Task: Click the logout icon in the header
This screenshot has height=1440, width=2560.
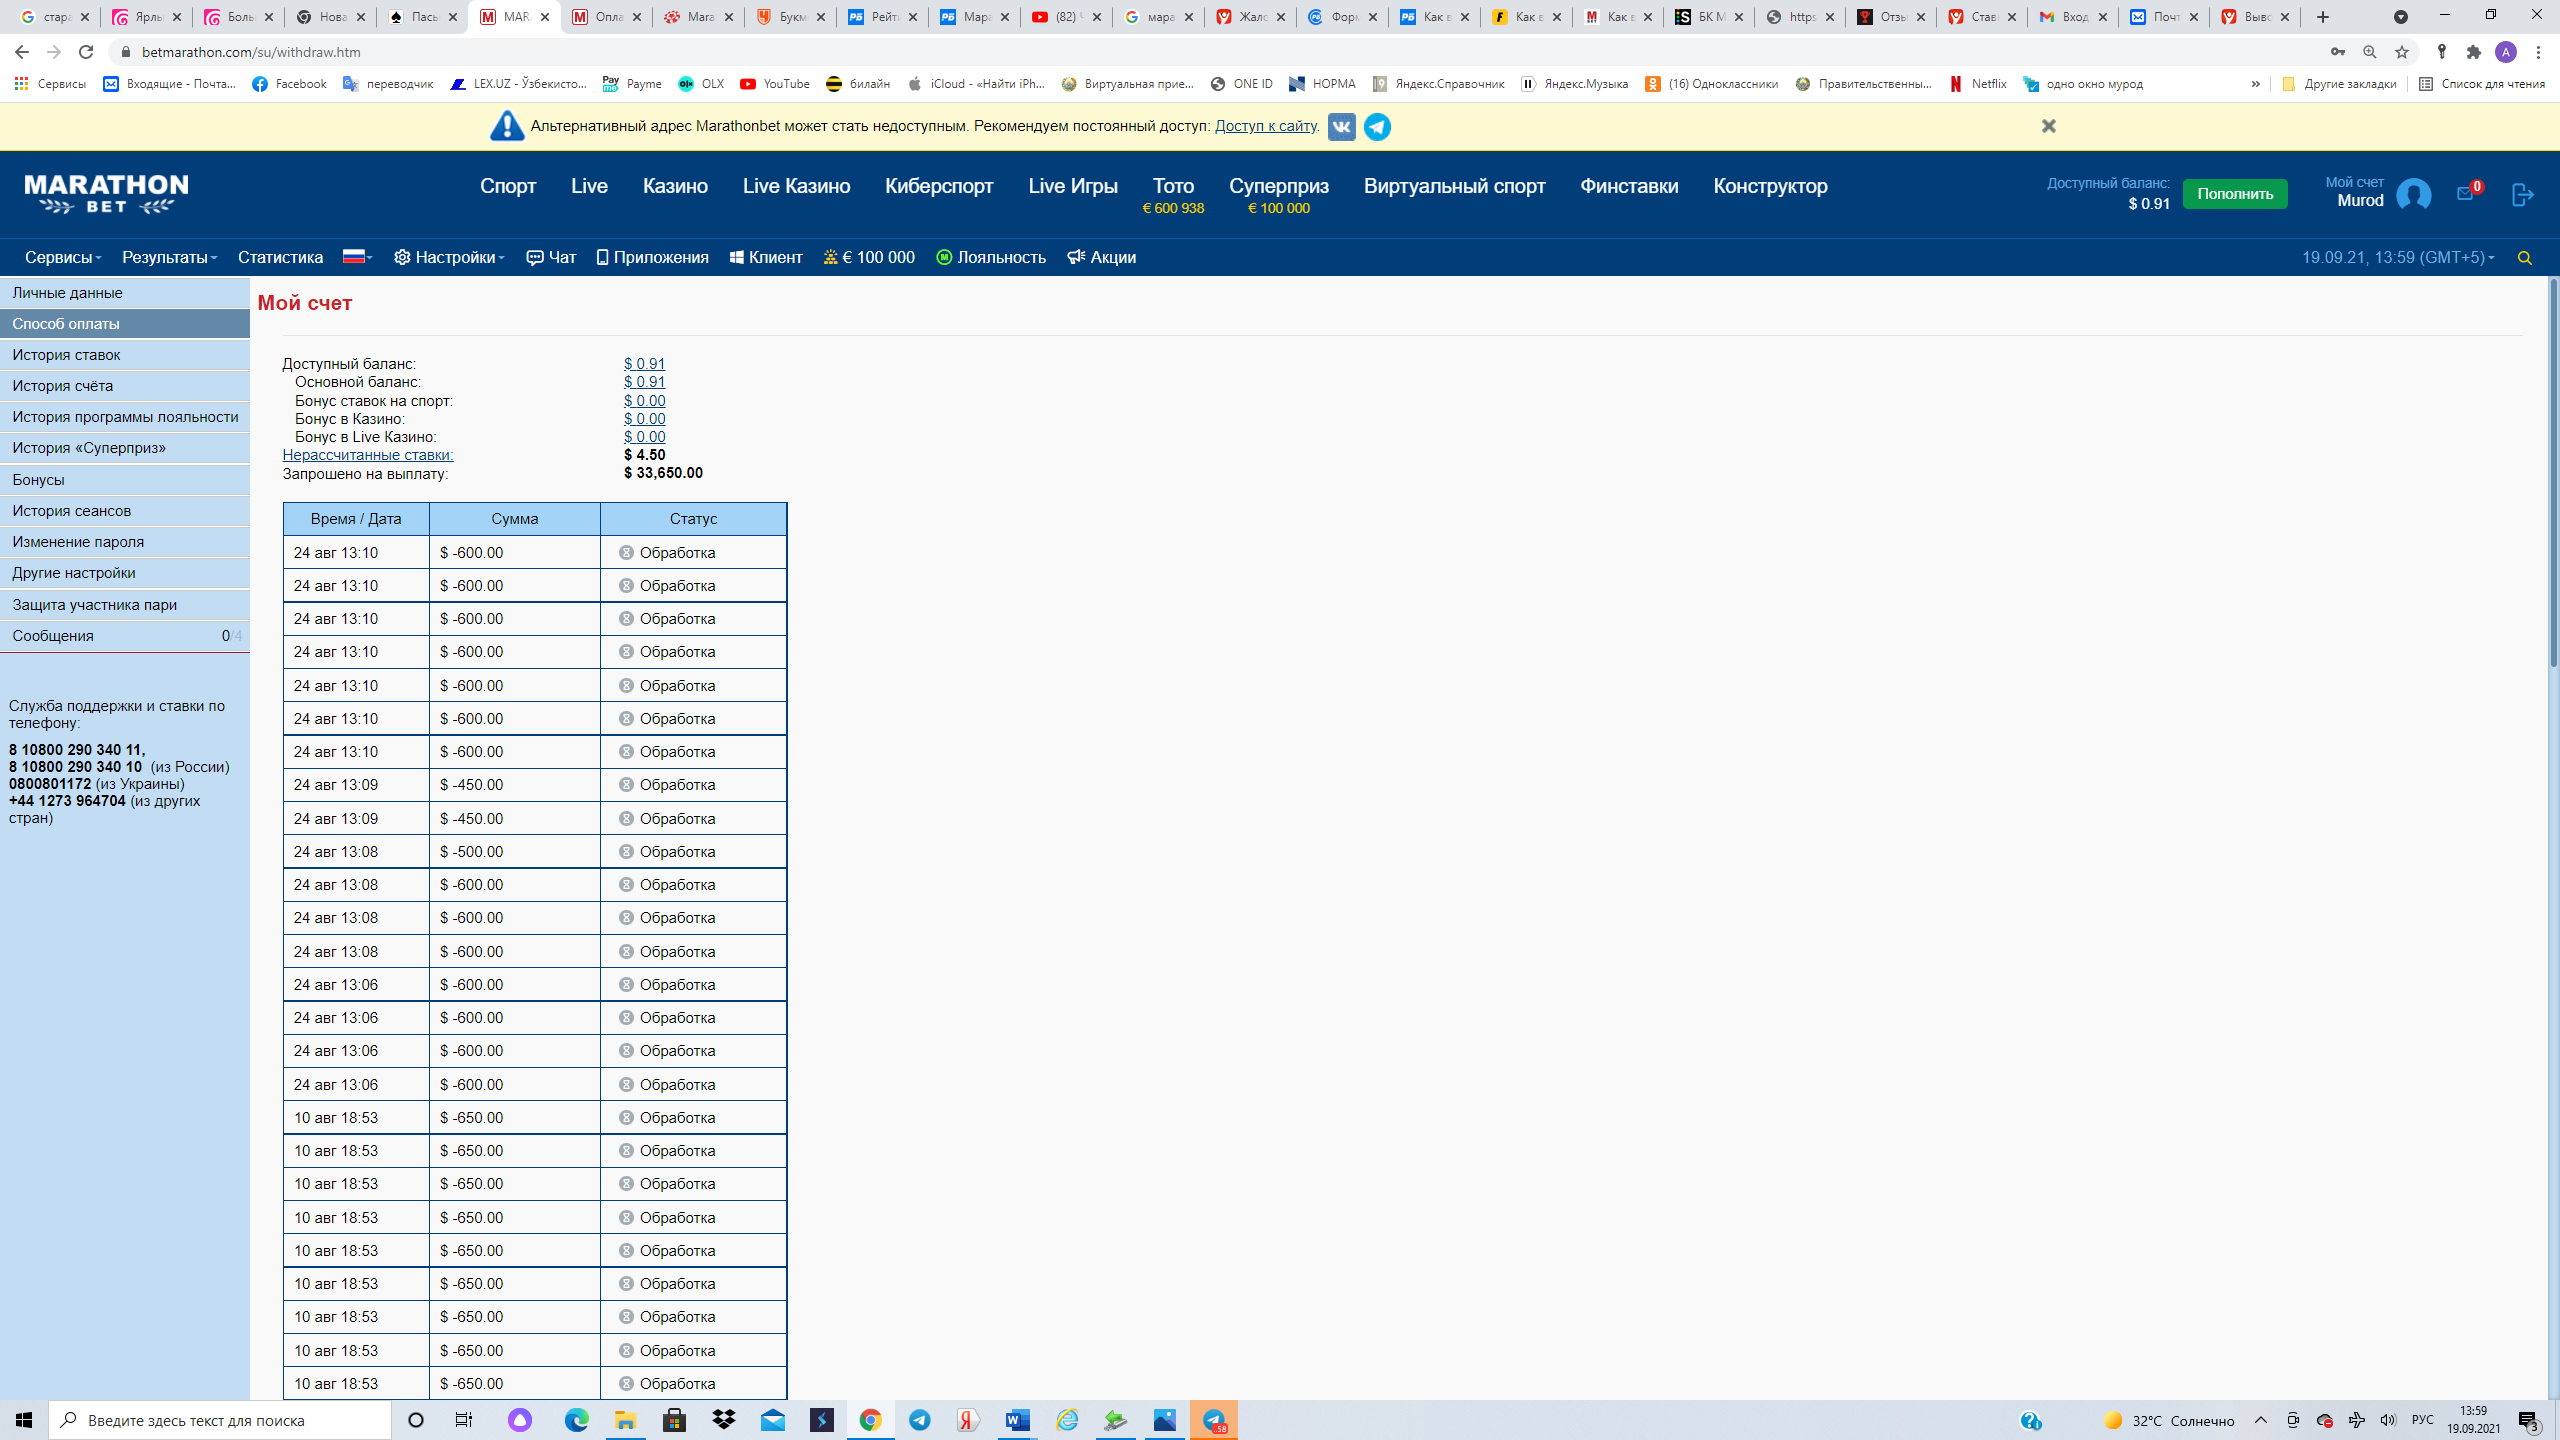Action: pos(2522,195)
